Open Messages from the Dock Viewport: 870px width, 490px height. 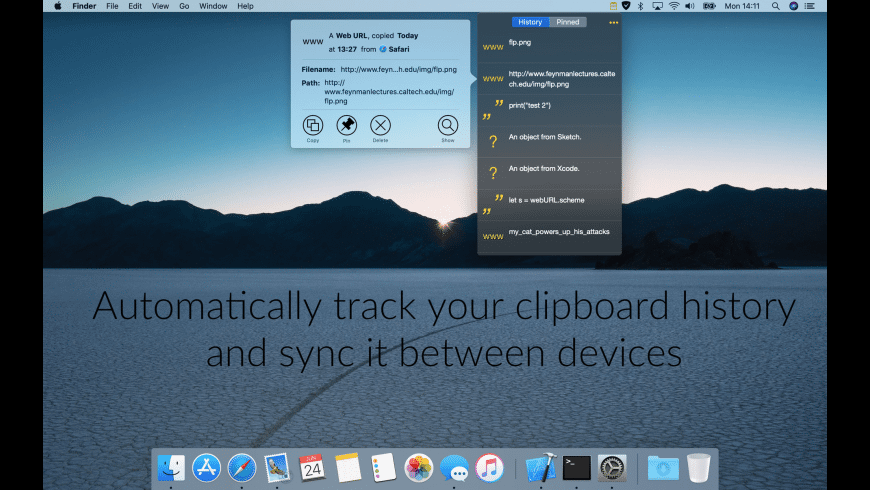pyautogui.click(x=454, y=468)
